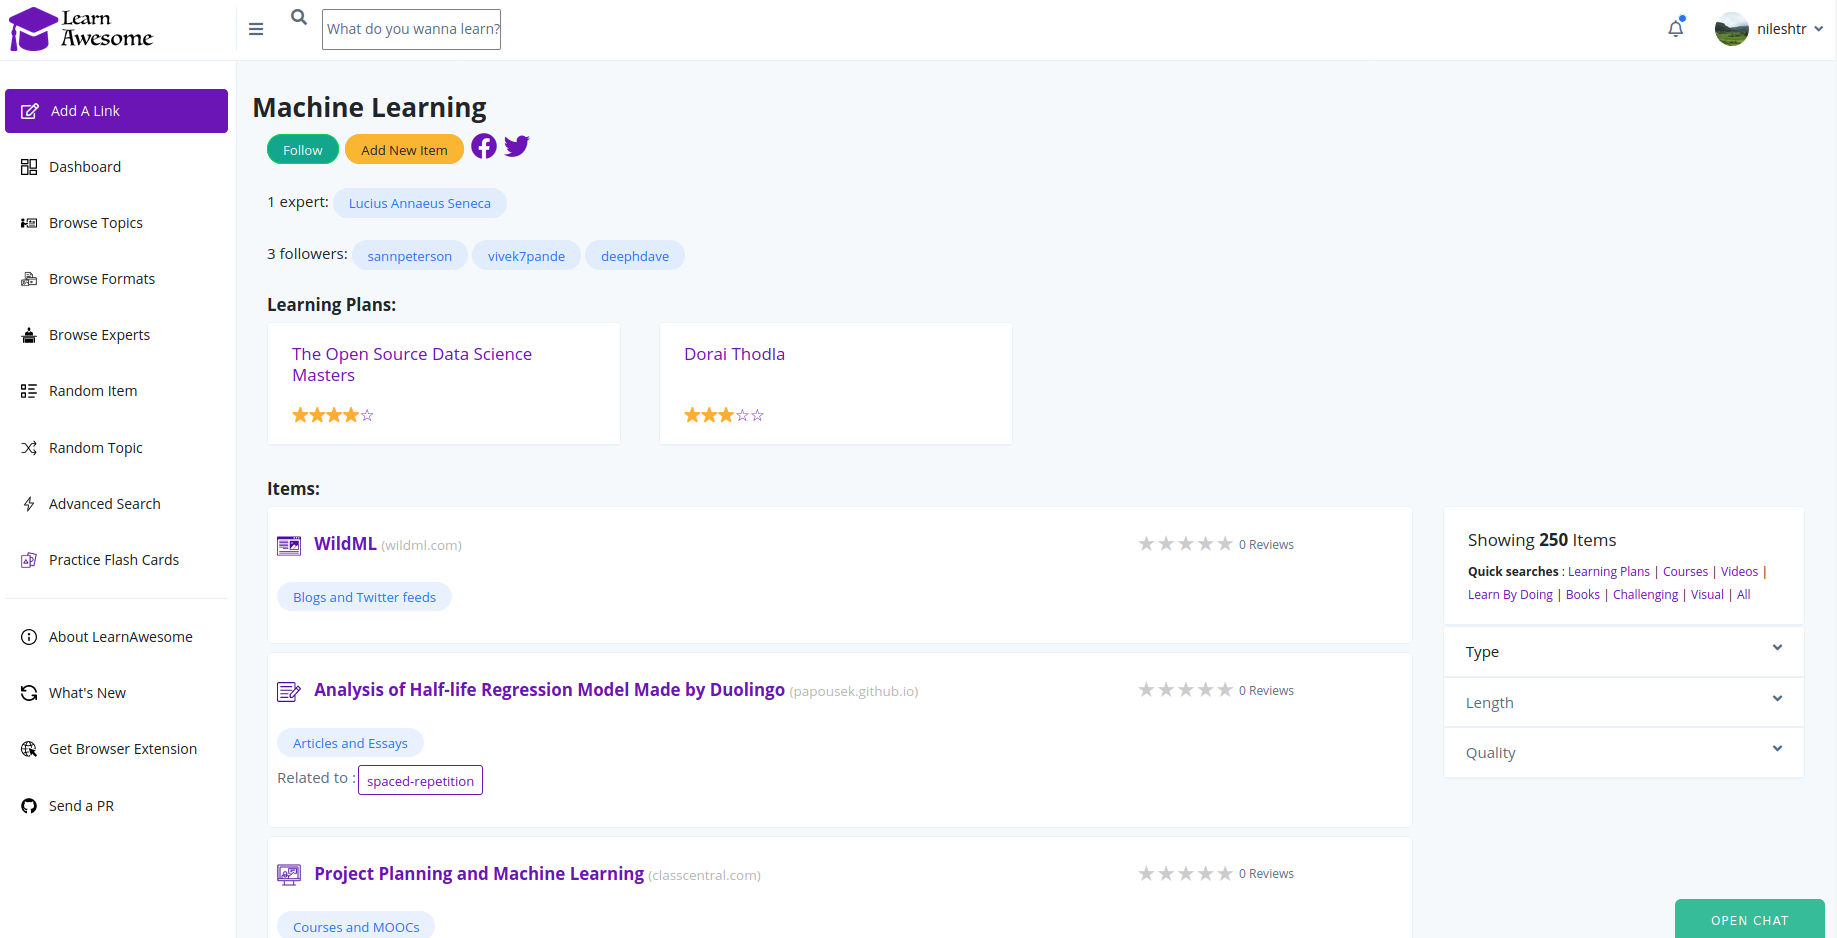Open expert Lucius Annaeus Seneca
The image size is (1837, 938).
click(x=420, y=203)
